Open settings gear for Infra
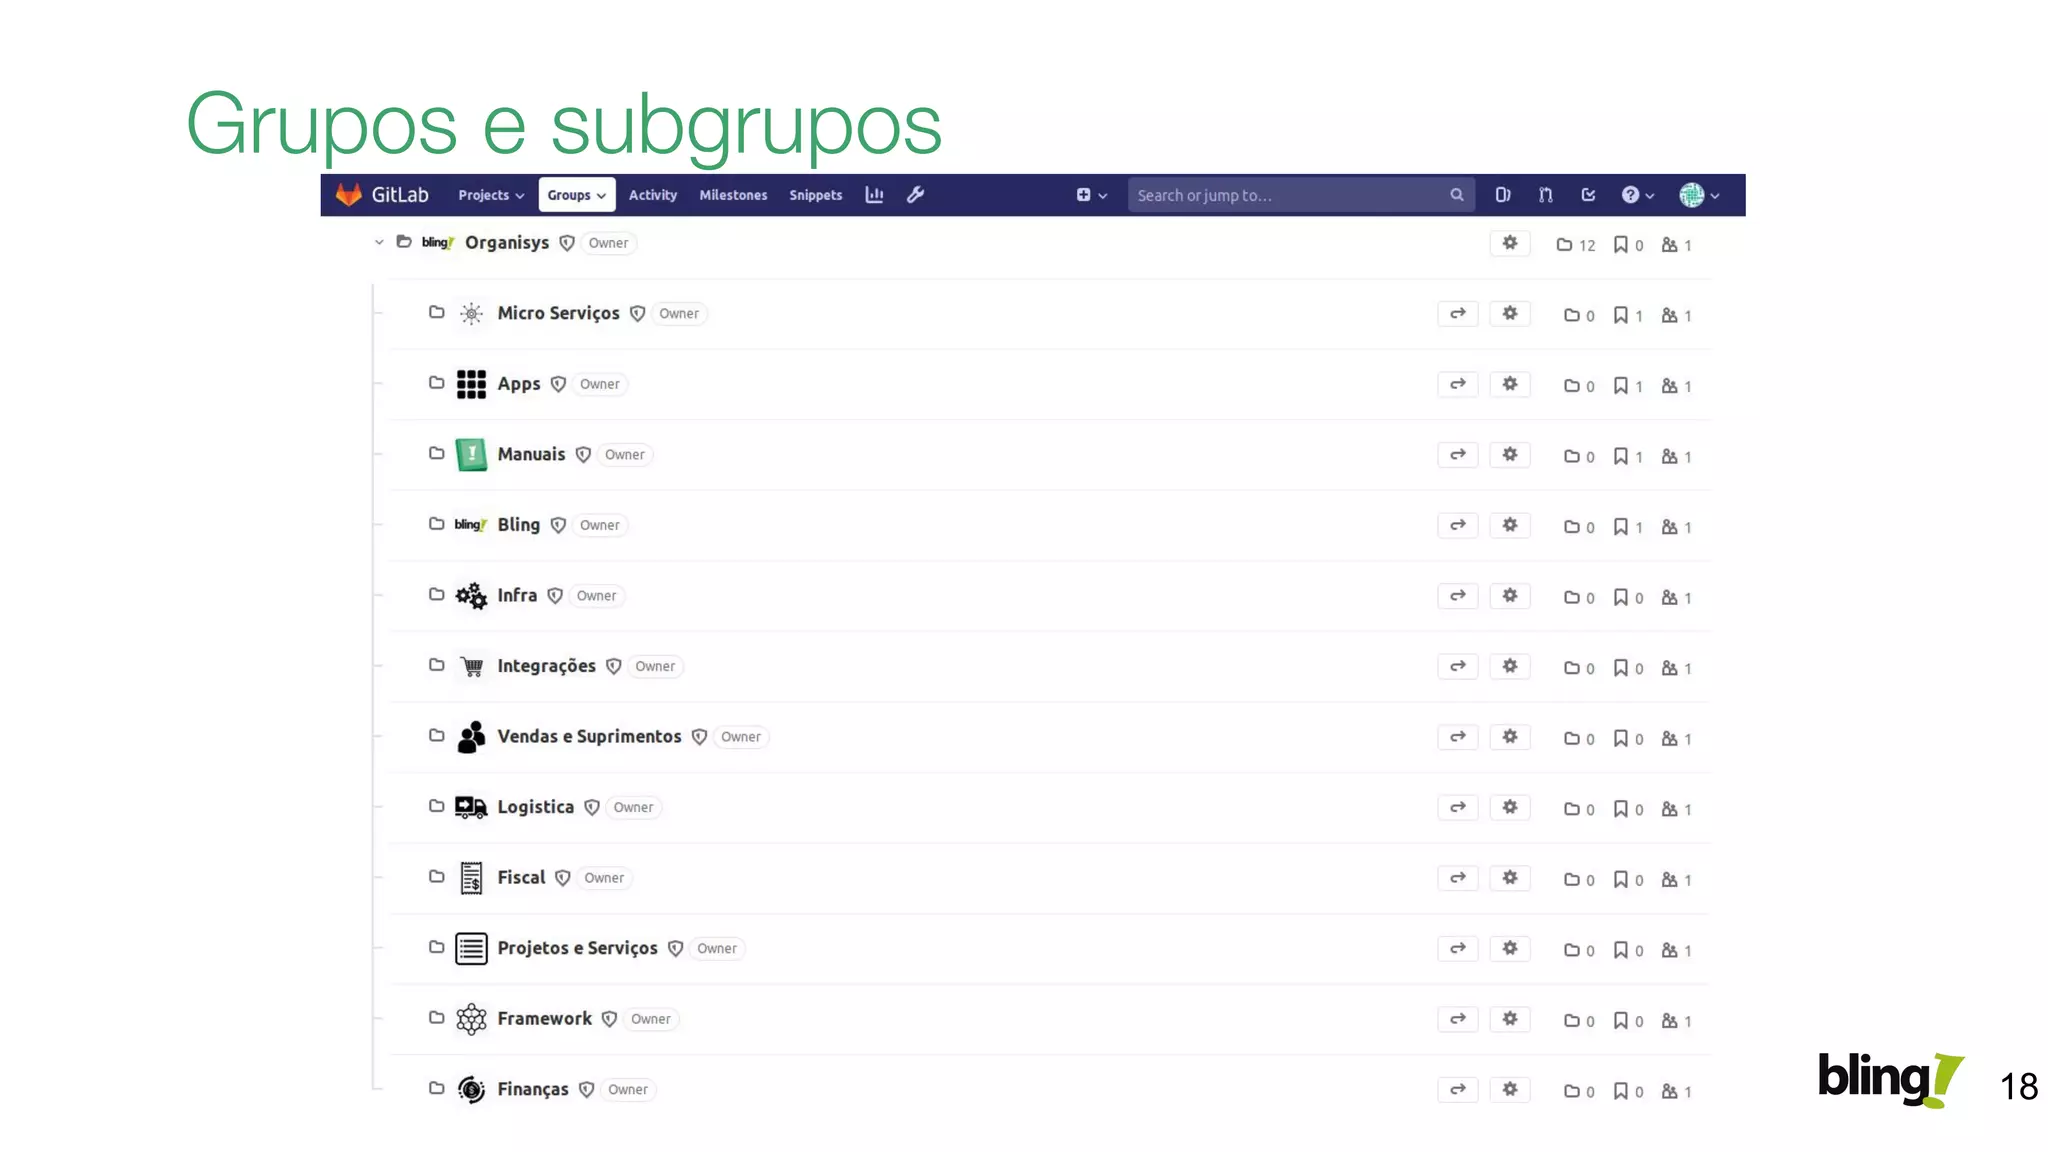 pos(1510,596)
